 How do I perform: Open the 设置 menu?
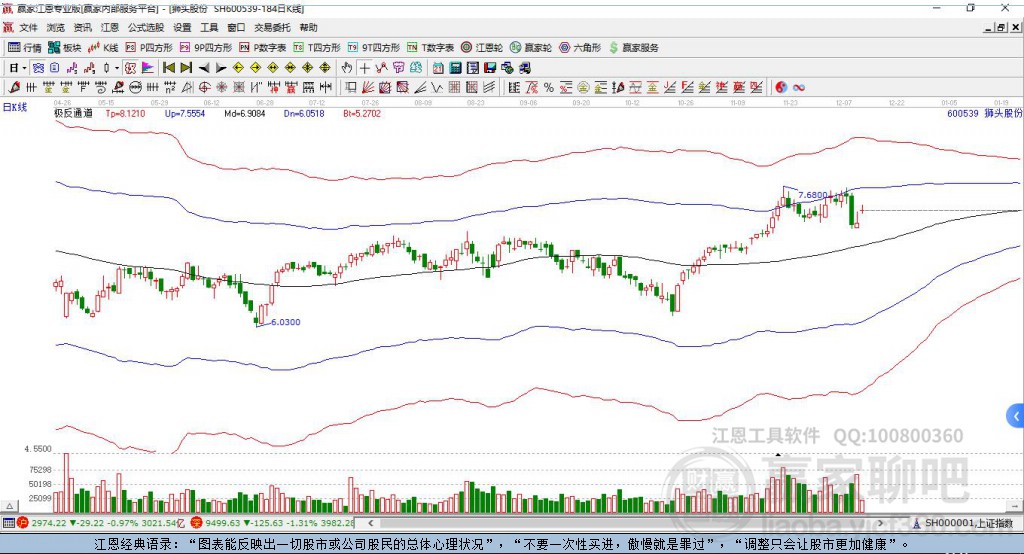182,27
